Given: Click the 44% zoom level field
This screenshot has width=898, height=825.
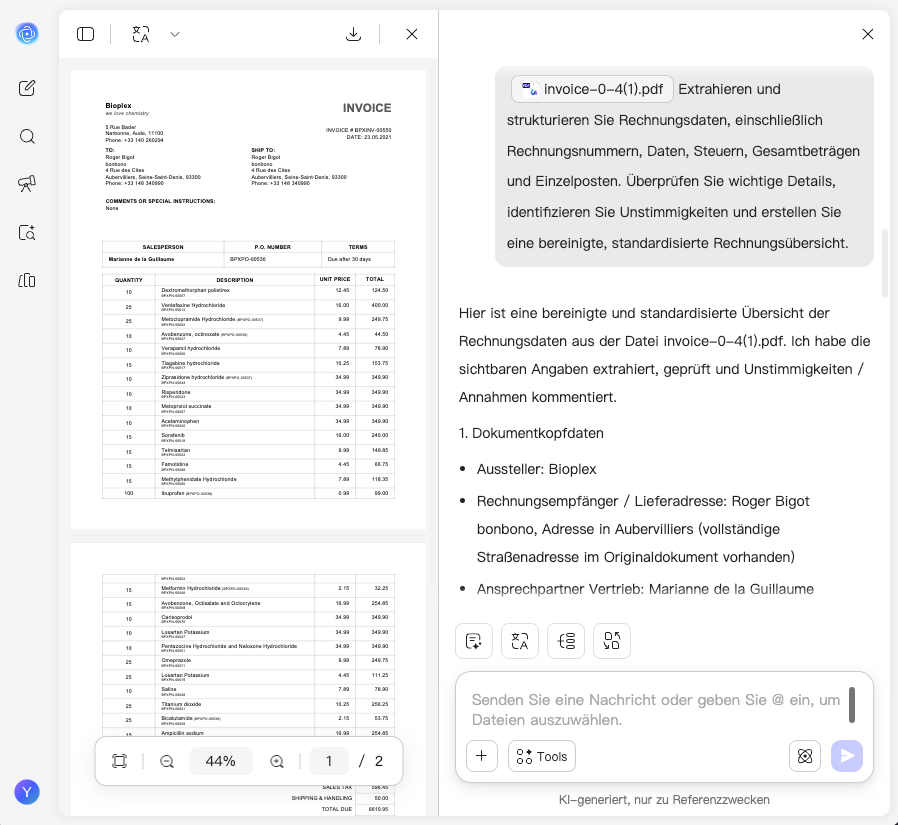Looking at the screenshot, I should tap(220, 761).
